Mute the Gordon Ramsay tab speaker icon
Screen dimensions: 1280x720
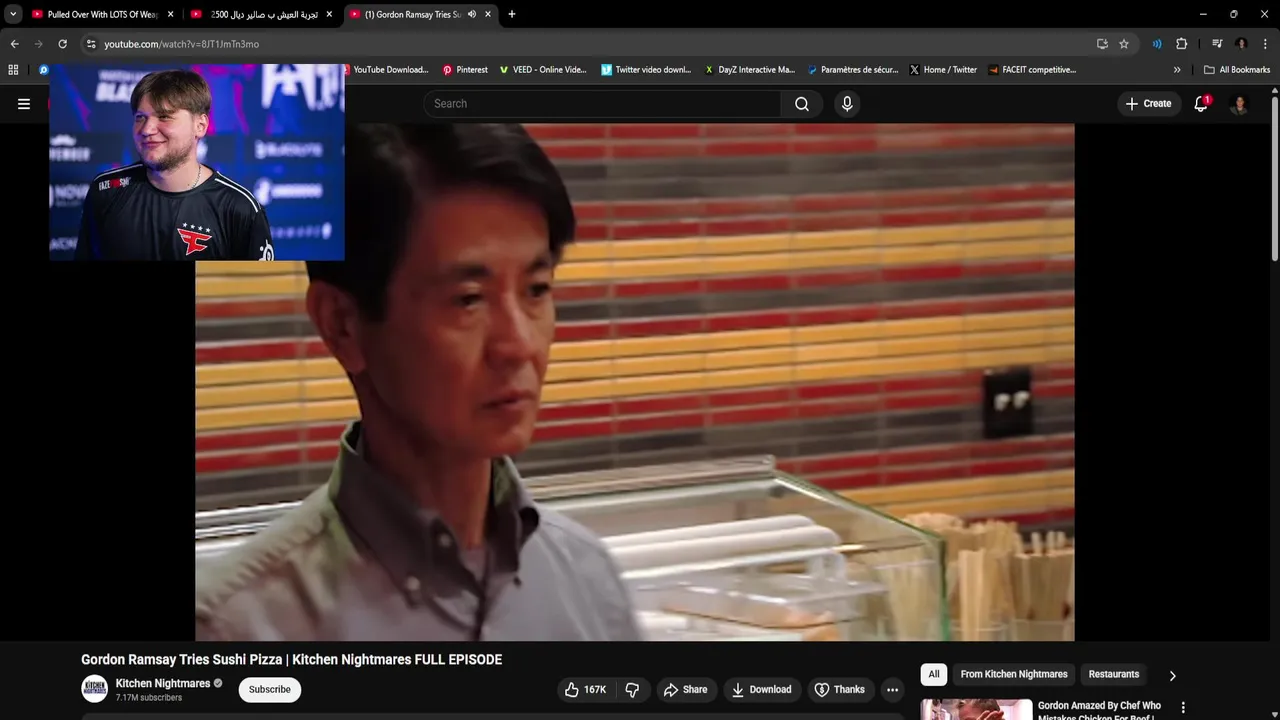pyautogui.click(x=472, y=14)
